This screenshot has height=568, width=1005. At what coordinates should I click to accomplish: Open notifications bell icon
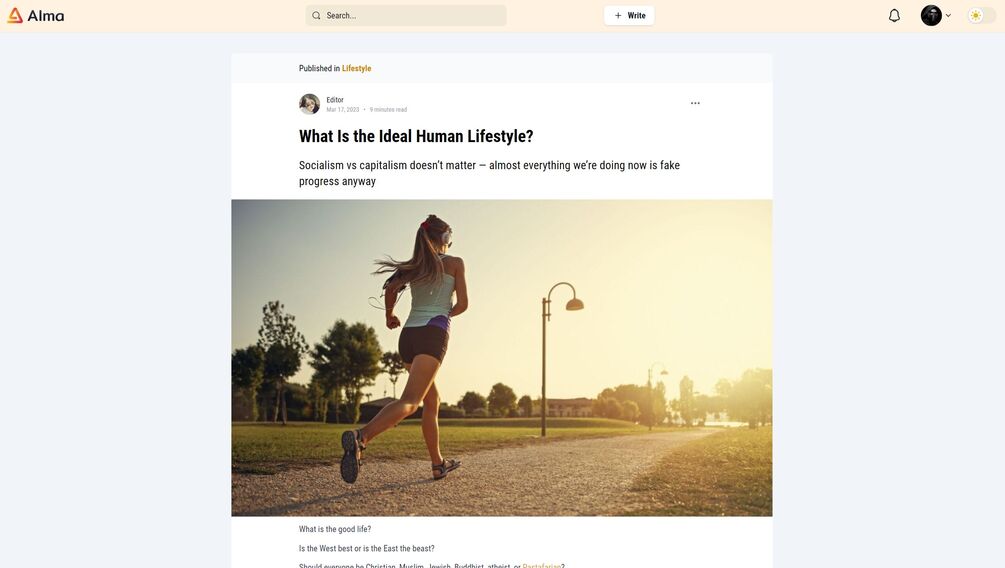894,15
